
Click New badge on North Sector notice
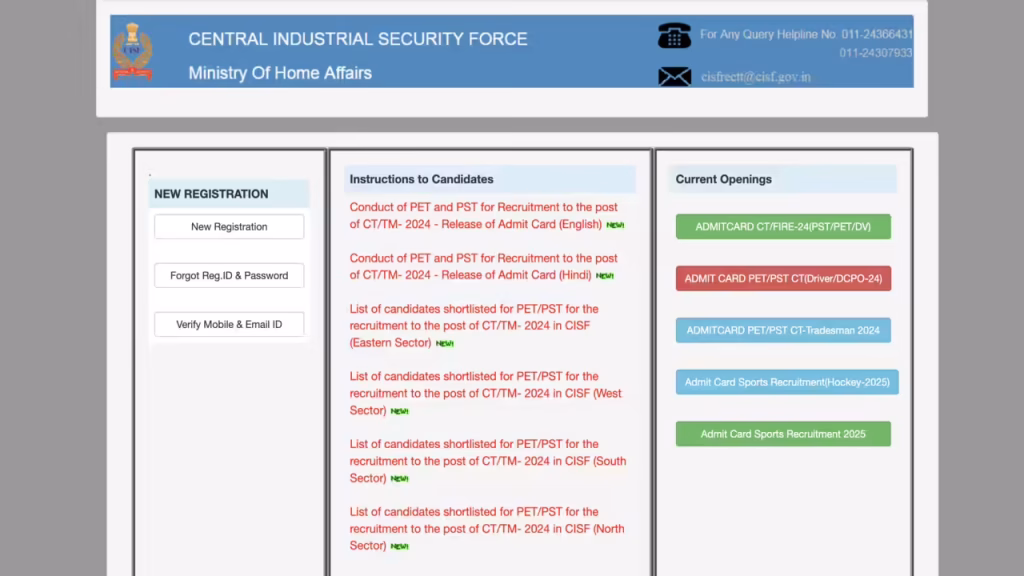(x=400, y=547)
